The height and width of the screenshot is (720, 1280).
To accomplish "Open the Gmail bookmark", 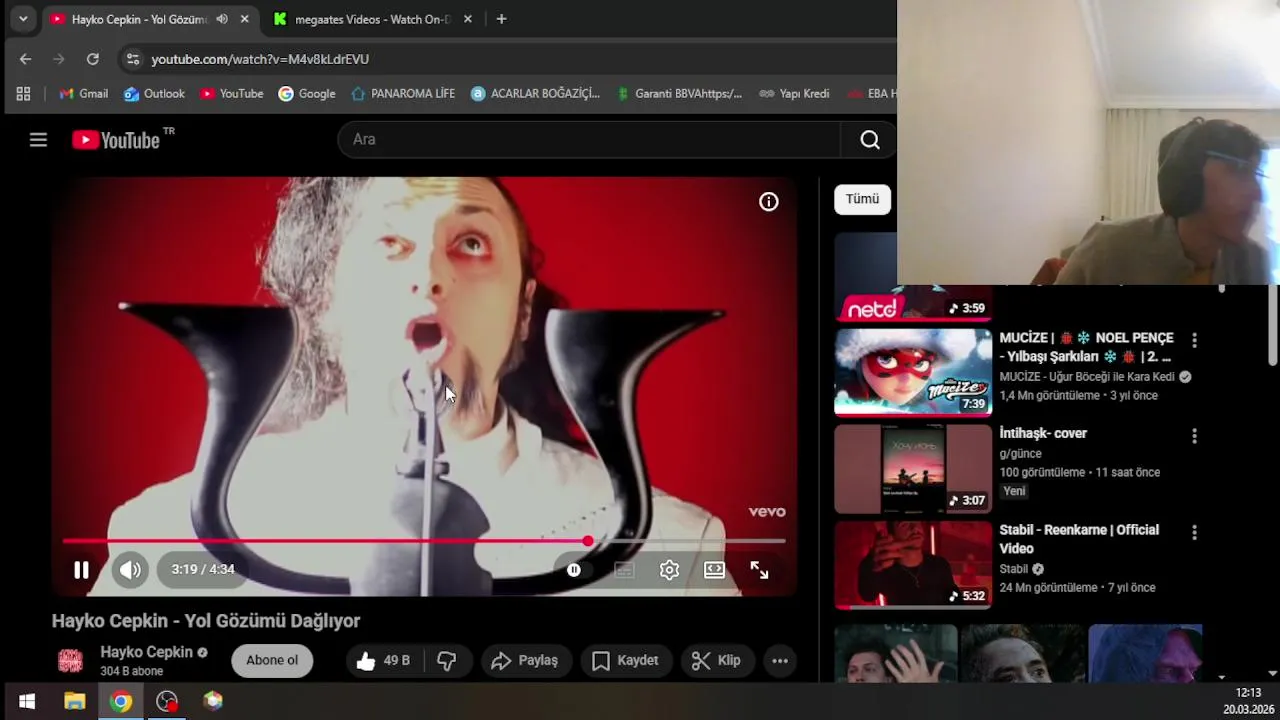I will tap(84, 94).
